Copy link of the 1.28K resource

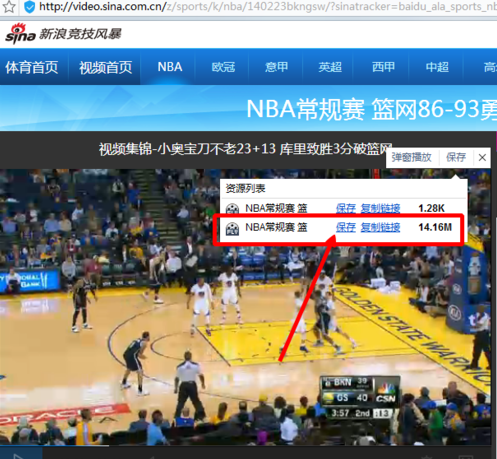pos(380,208)
